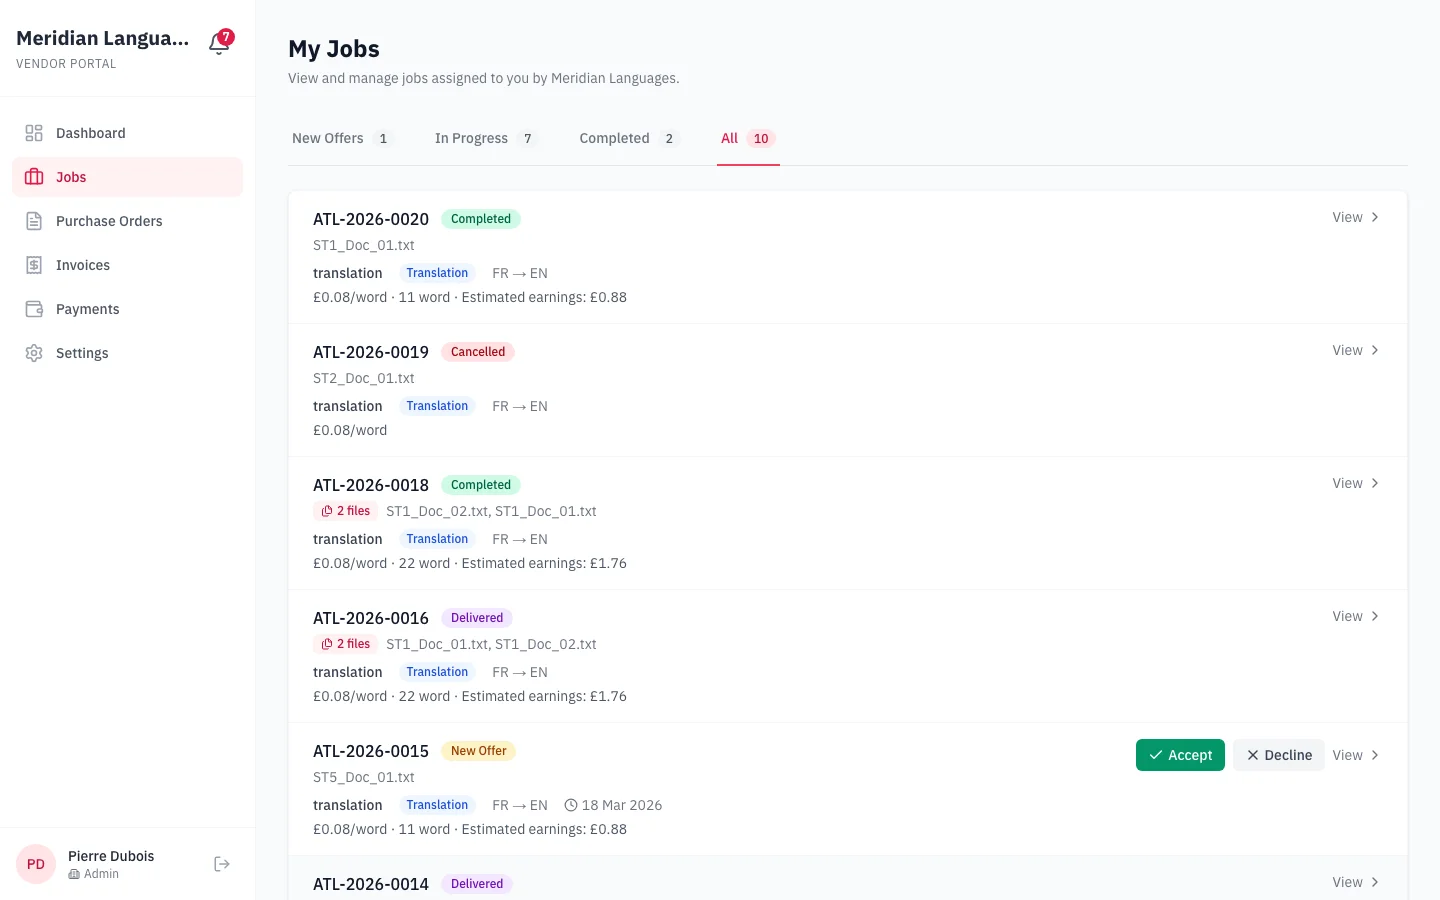Expand 2 files badge on ATL-2026-0018
This screenshot has width=1440, height=900.
click(345, 511)
